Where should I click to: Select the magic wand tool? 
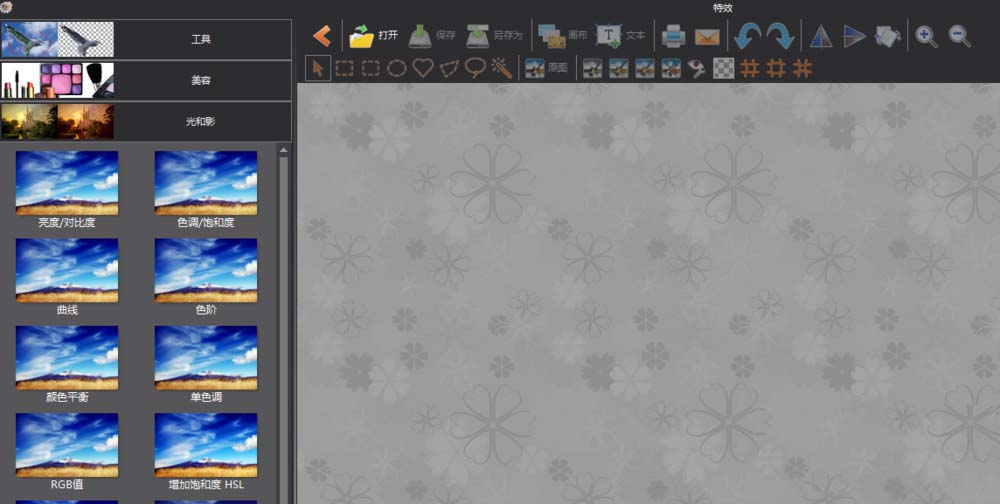[502, 68]
